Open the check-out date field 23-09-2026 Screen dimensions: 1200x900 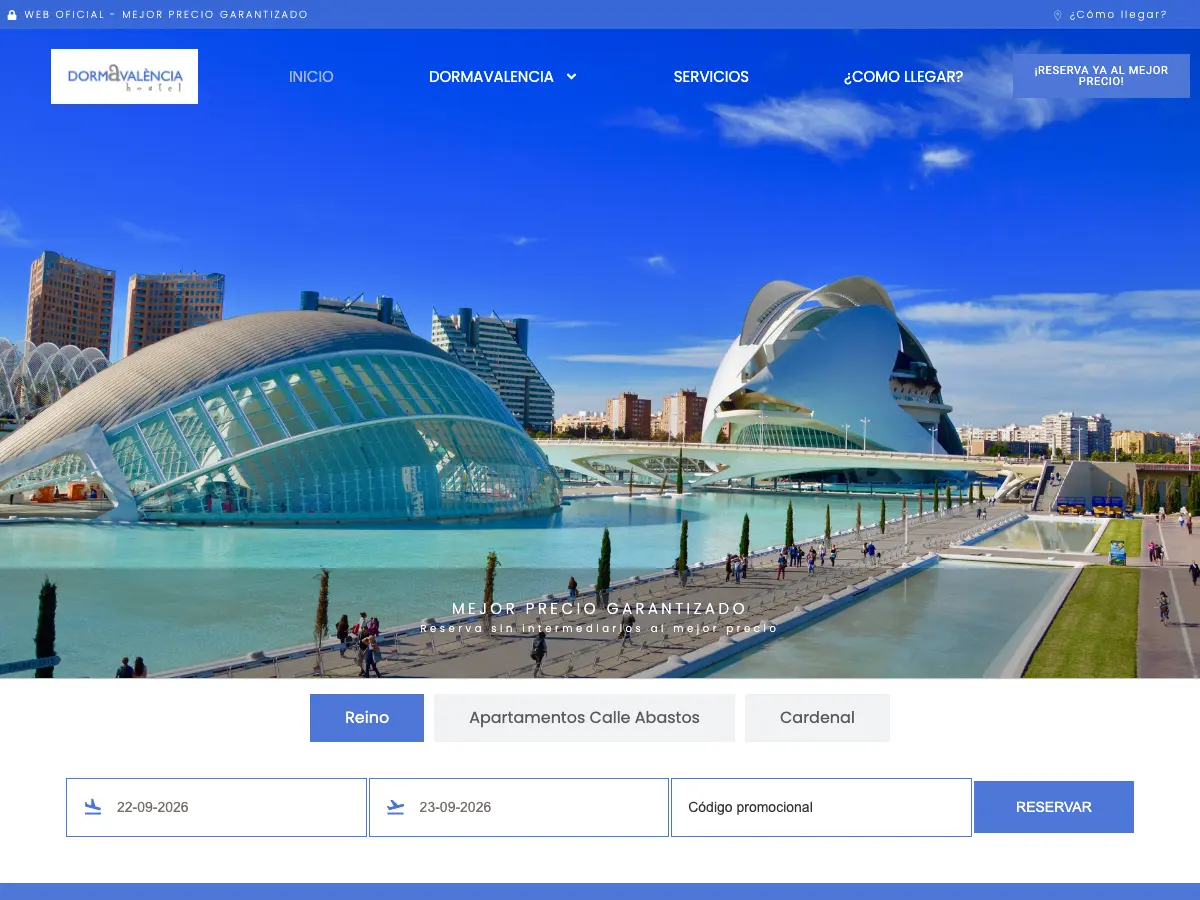pos(519,807)
